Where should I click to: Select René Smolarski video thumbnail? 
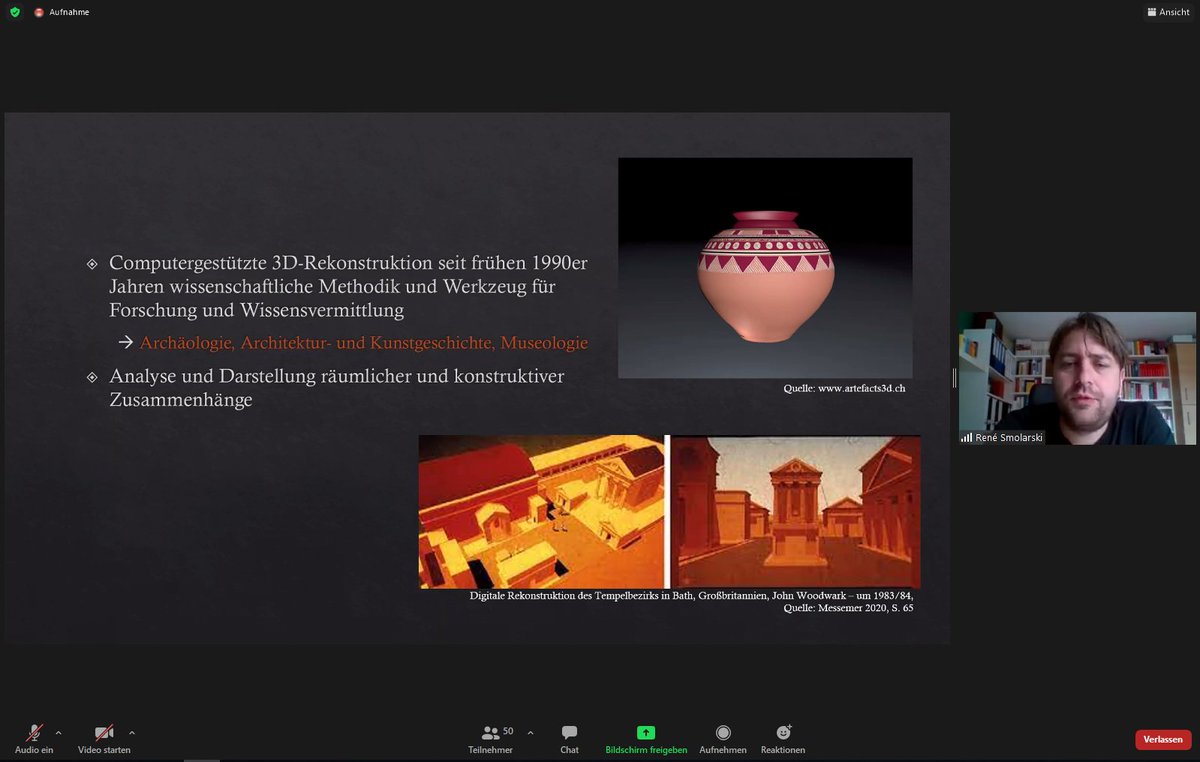click(1077, 378)
